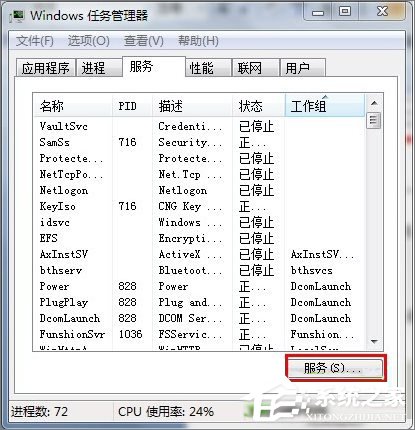
Task: Select the VaultSvc service row
Action: coord(199,126)
